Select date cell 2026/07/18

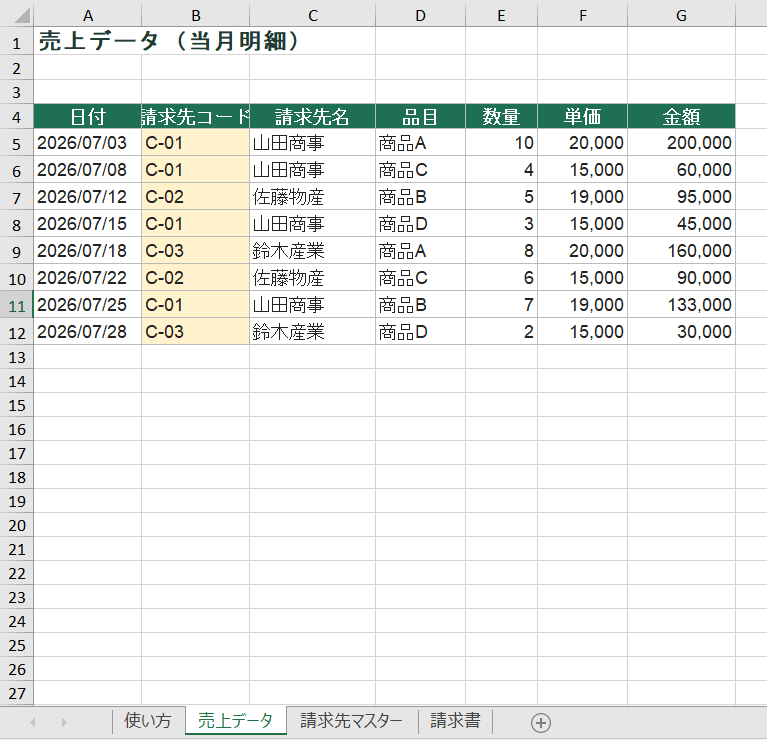88,250
